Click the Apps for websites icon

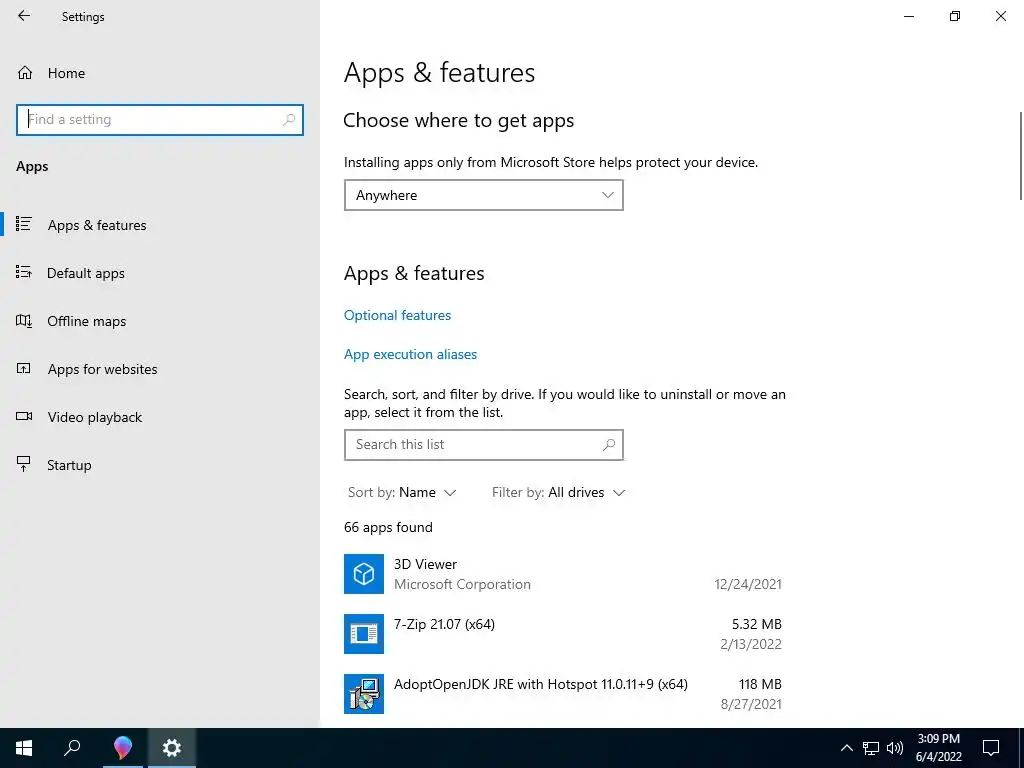[24, 368]
